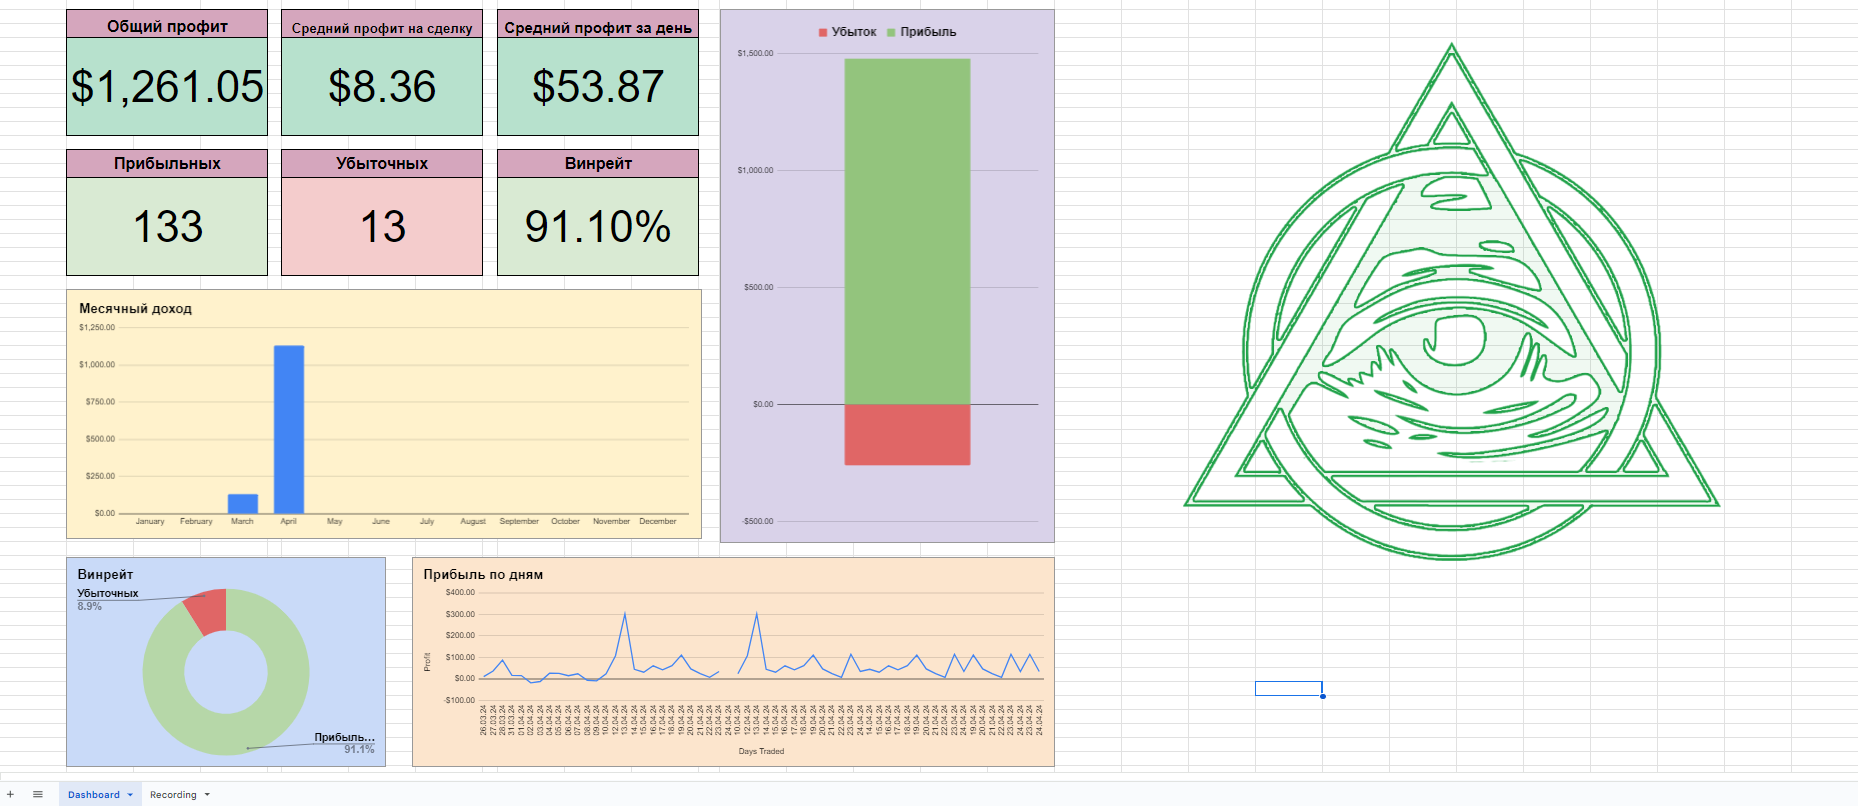Select the "133" profitable trades cell
This screenshot has height=806, width=1858.
click(x=167, y=227)
